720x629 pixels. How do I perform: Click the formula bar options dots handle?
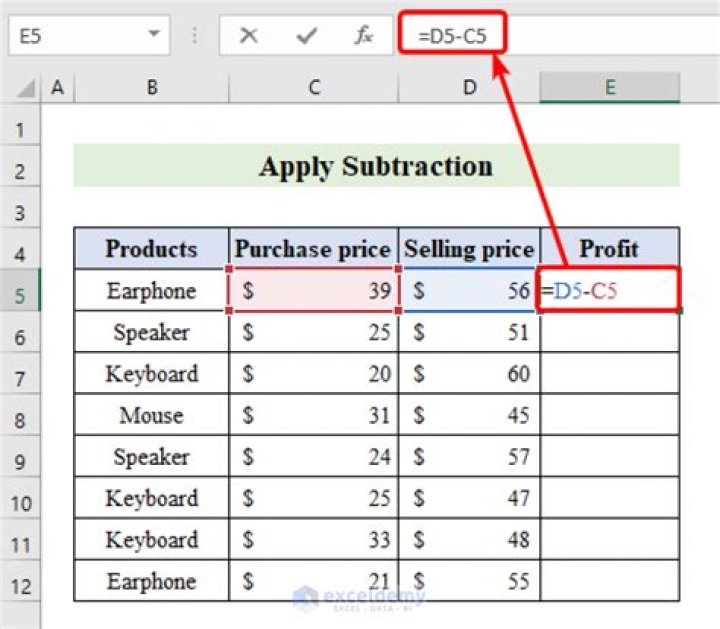pyautogui.click(x=195, y=37)
